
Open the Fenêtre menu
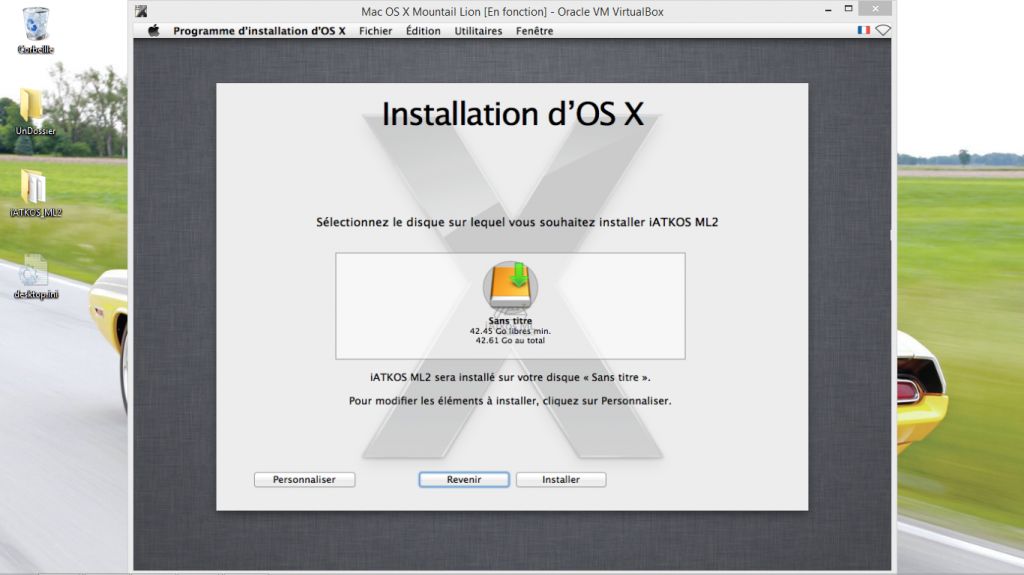point(534,31)
